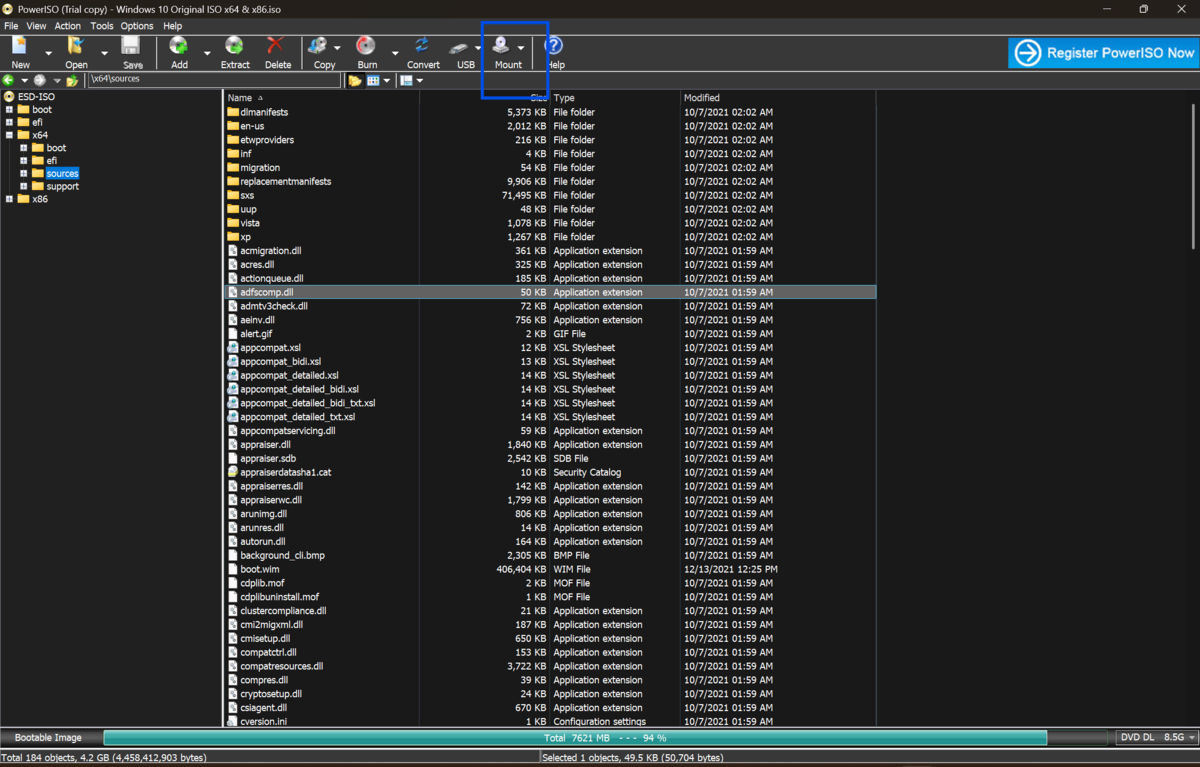
Task: Expand the x86 tree node
Action: [10, 199]
